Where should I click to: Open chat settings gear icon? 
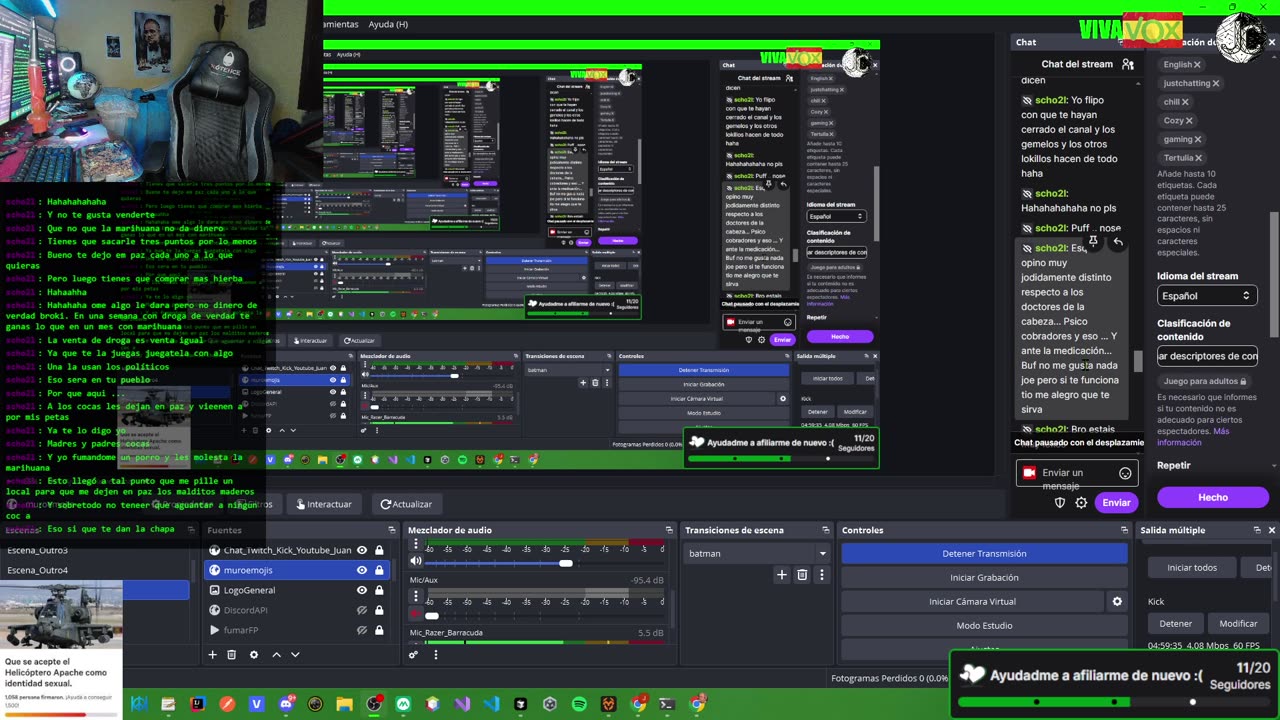1081,503
